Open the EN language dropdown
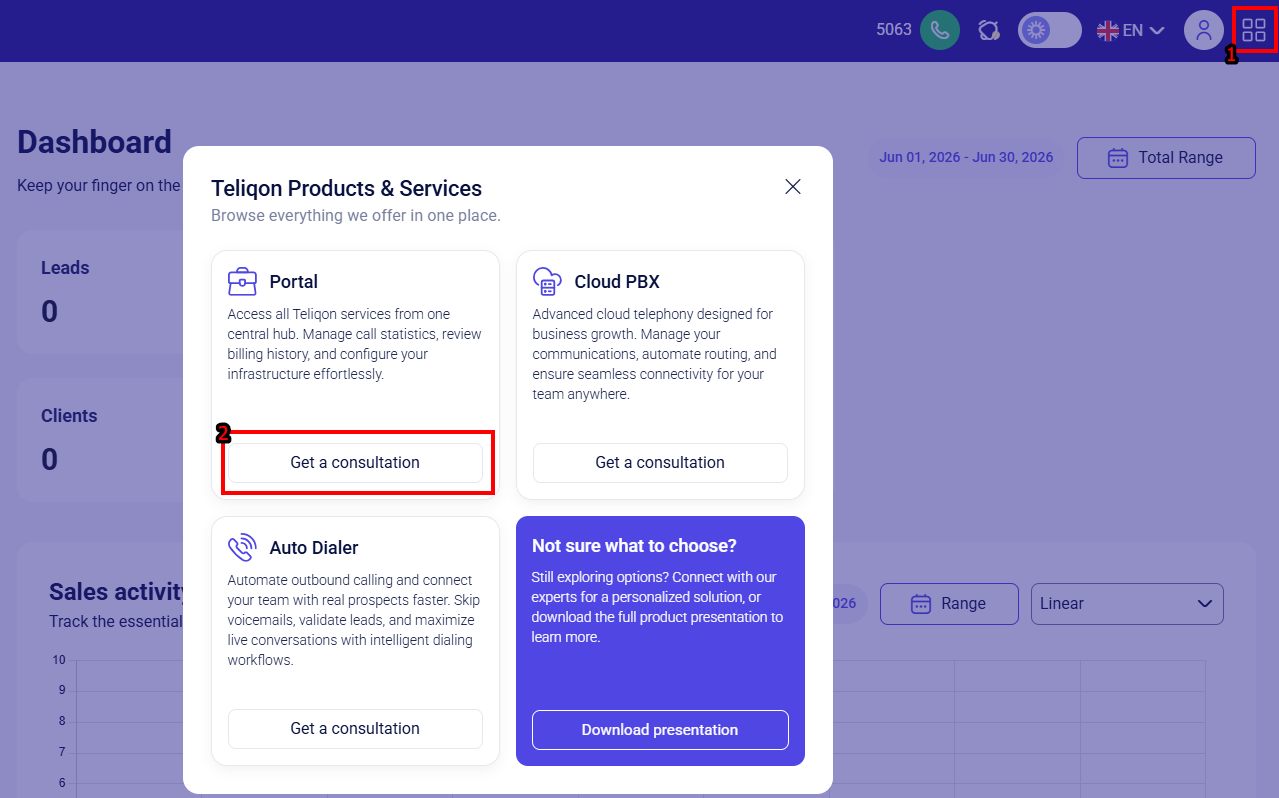Screen dimensions: 1279x798 pyautogui.click(x=1130, y=30)
